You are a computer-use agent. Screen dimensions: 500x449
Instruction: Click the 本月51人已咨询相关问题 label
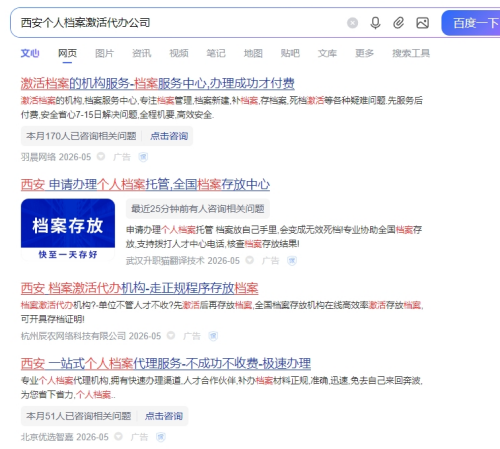coord(78,416)
